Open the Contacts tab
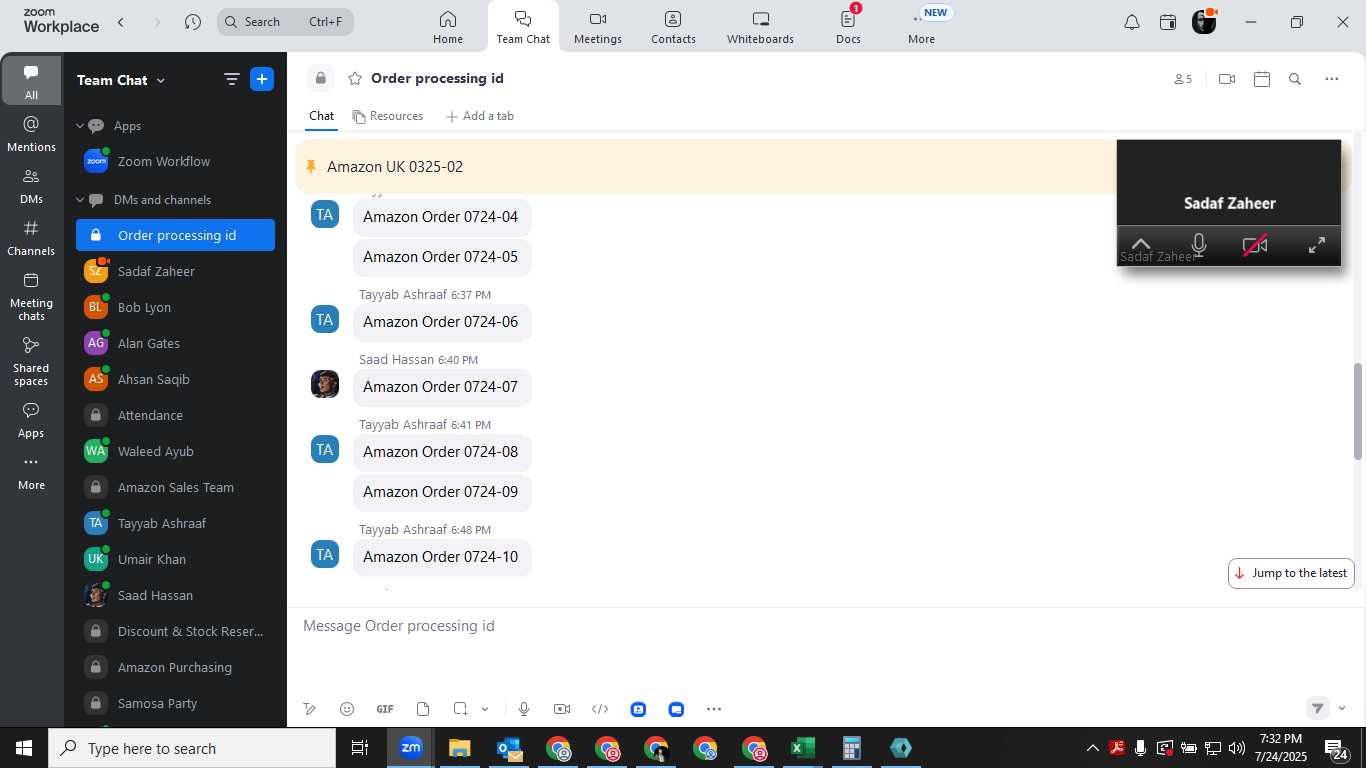Image resolution: width=1366 pixels, height=768 pixels. [673, 27]
